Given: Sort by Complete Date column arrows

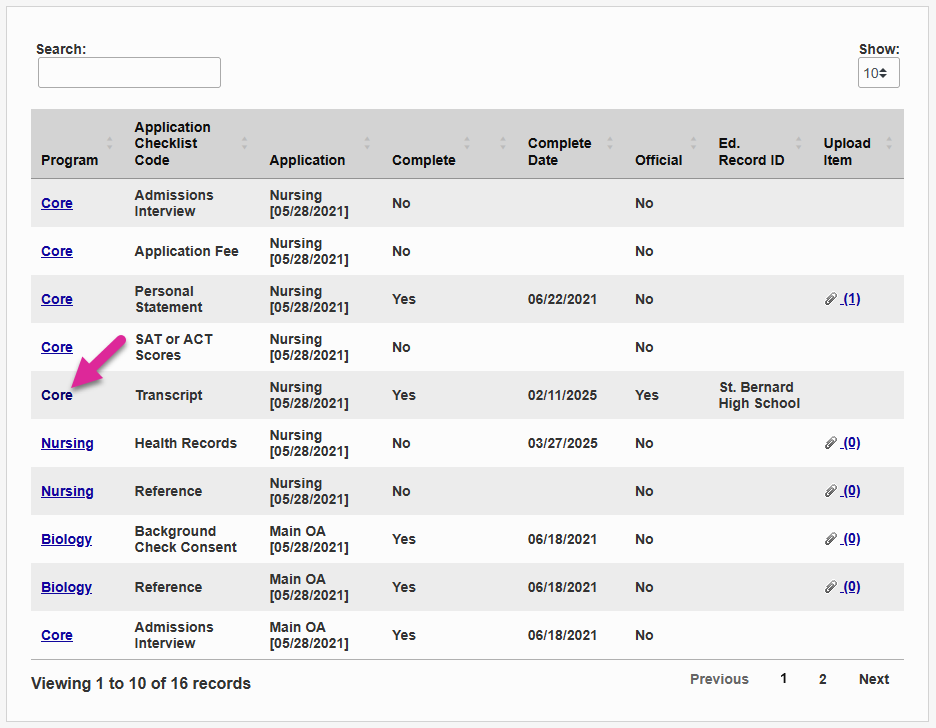Looking at the screenshot, I should (610, 144).
